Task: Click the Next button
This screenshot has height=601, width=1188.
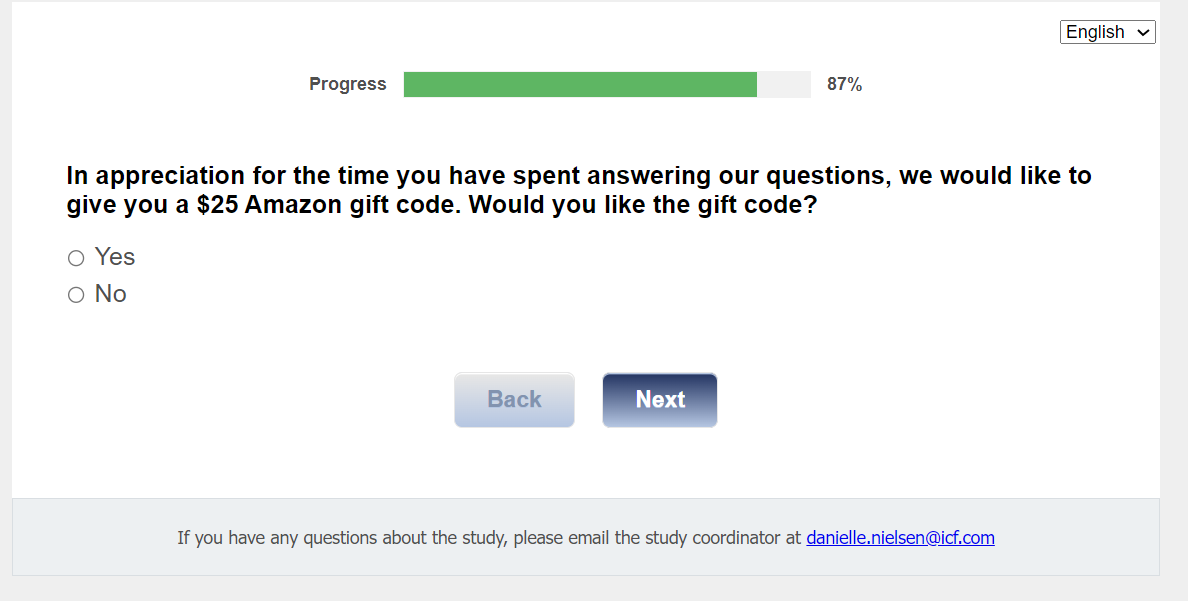Action: [x=660, y=400]
